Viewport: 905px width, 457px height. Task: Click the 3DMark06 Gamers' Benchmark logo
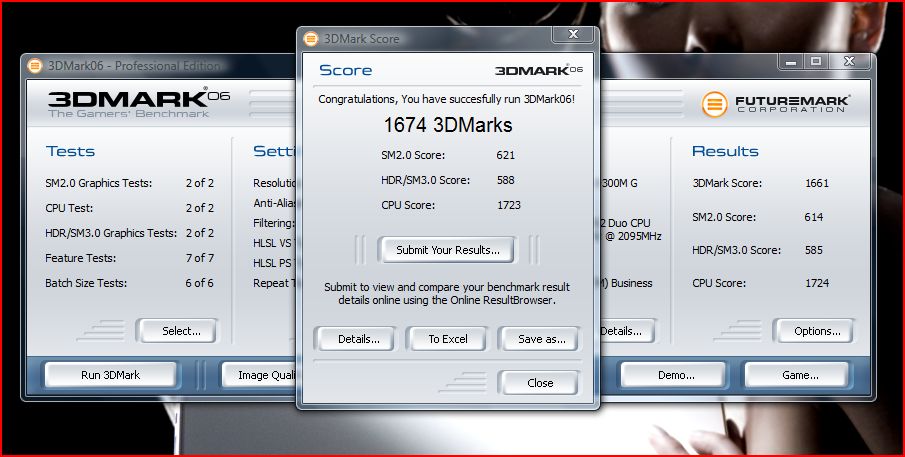[139, 103]
